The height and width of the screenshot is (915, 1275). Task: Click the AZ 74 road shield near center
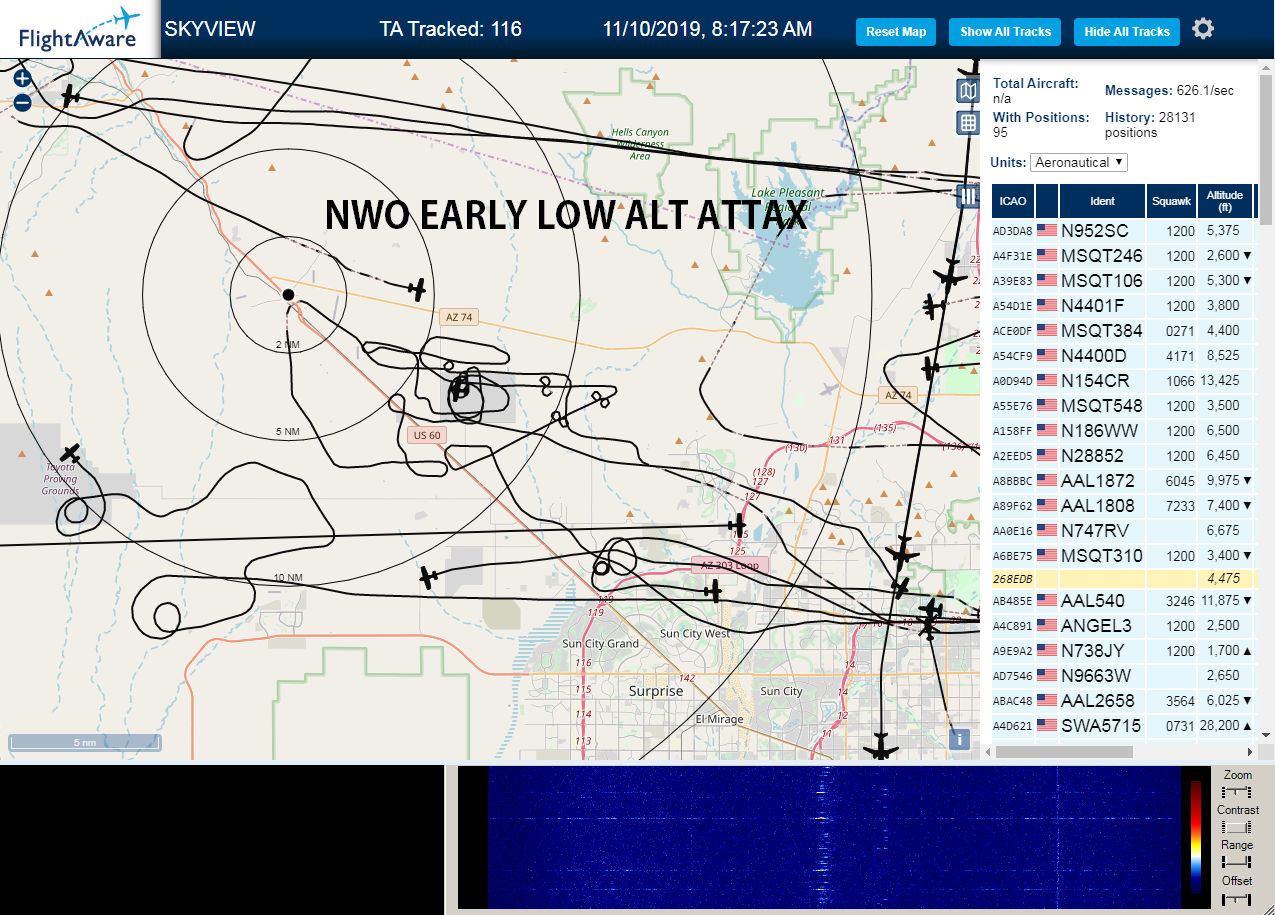[x=459, y=317]
